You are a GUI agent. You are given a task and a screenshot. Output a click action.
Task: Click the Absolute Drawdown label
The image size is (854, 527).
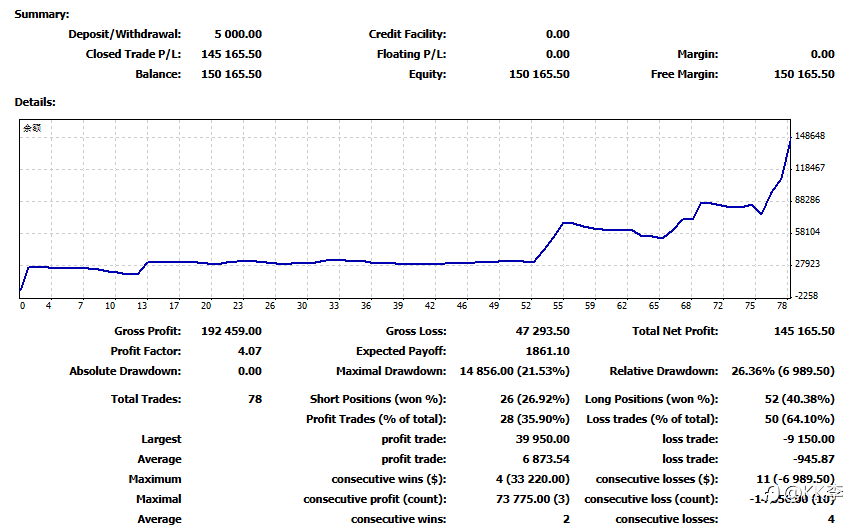pos(125,371)
